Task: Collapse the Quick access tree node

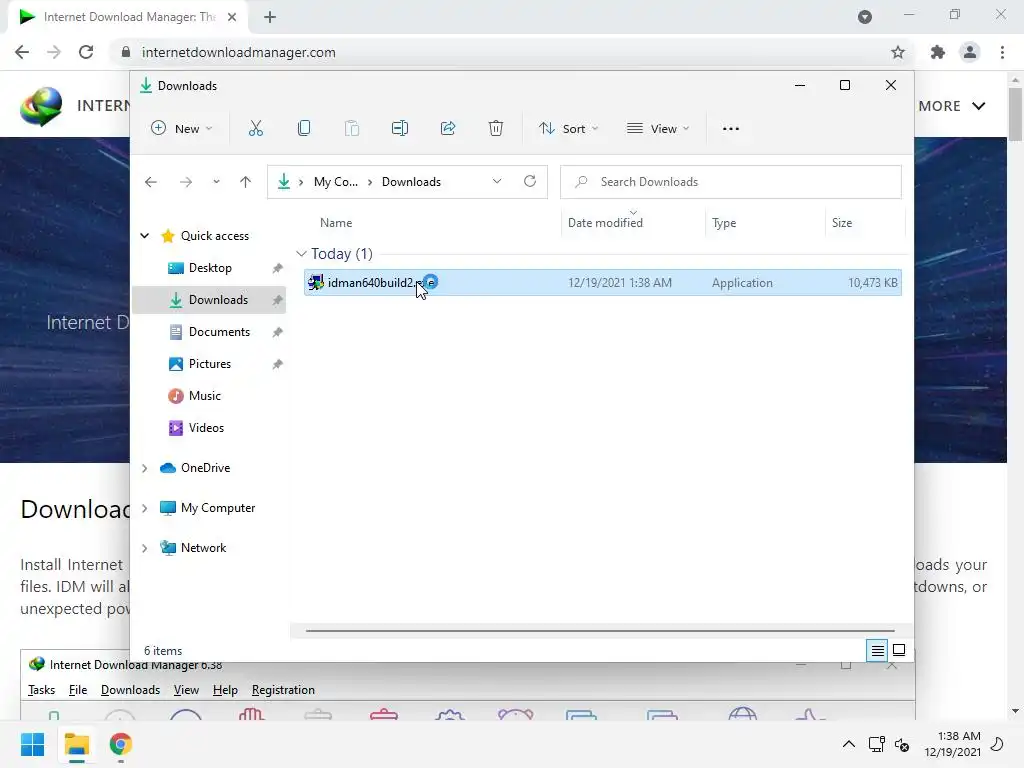Action: [x=145, y=236]
